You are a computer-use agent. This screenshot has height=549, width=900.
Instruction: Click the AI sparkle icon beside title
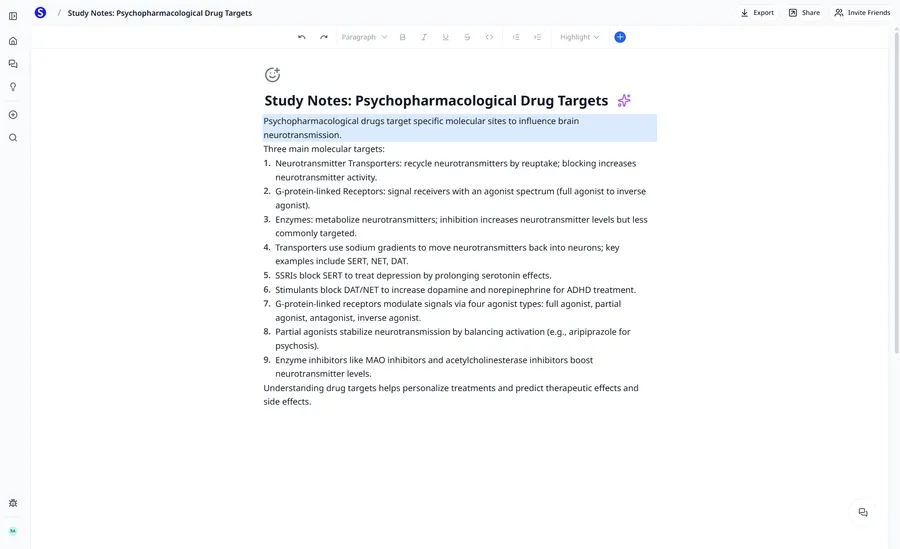624,100
